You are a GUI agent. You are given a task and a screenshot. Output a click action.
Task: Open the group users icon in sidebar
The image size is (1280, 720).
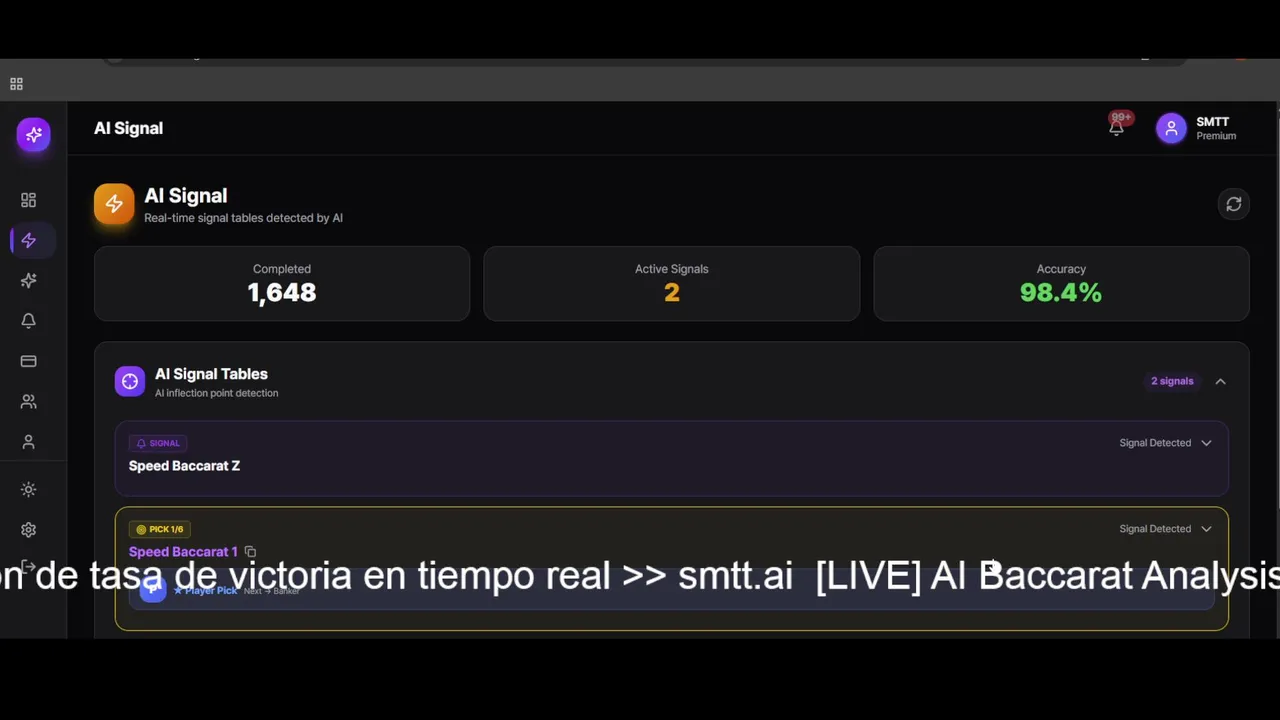coord(28,401)
